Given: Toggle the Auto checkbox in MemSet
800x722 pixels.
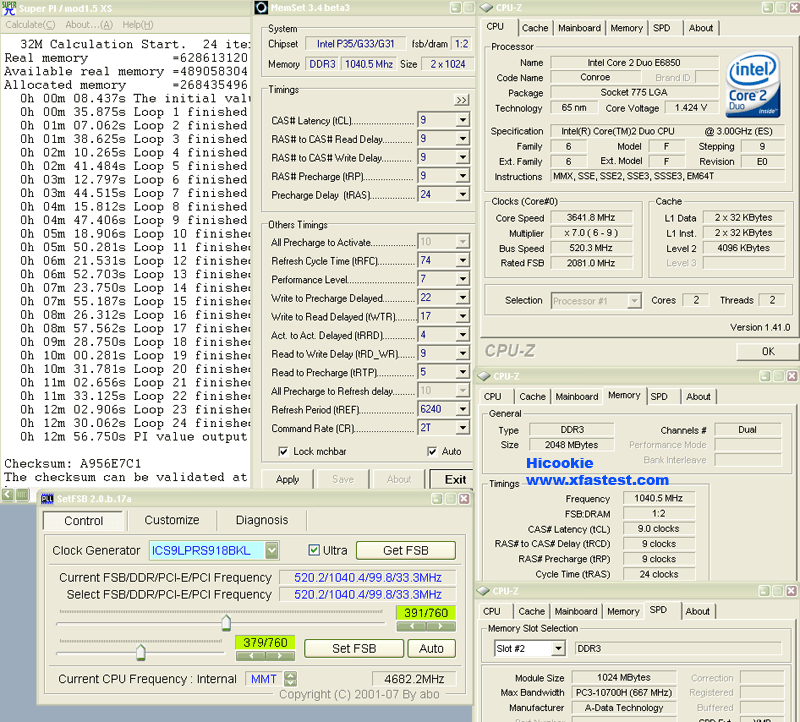Looking at the screenshot, I should click(432, 452).
